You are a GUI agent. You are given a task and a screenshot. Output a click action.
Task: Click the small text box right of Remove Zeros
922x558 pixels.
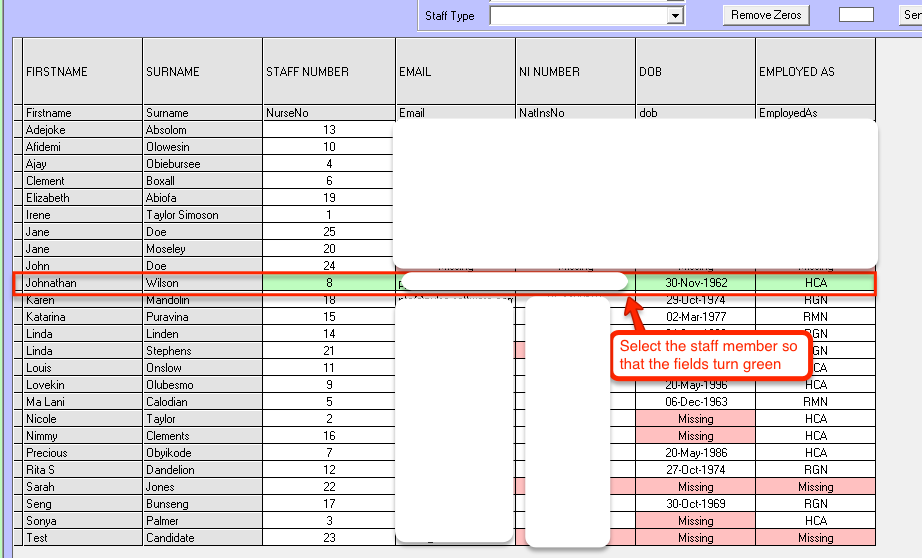coord(856,15)
